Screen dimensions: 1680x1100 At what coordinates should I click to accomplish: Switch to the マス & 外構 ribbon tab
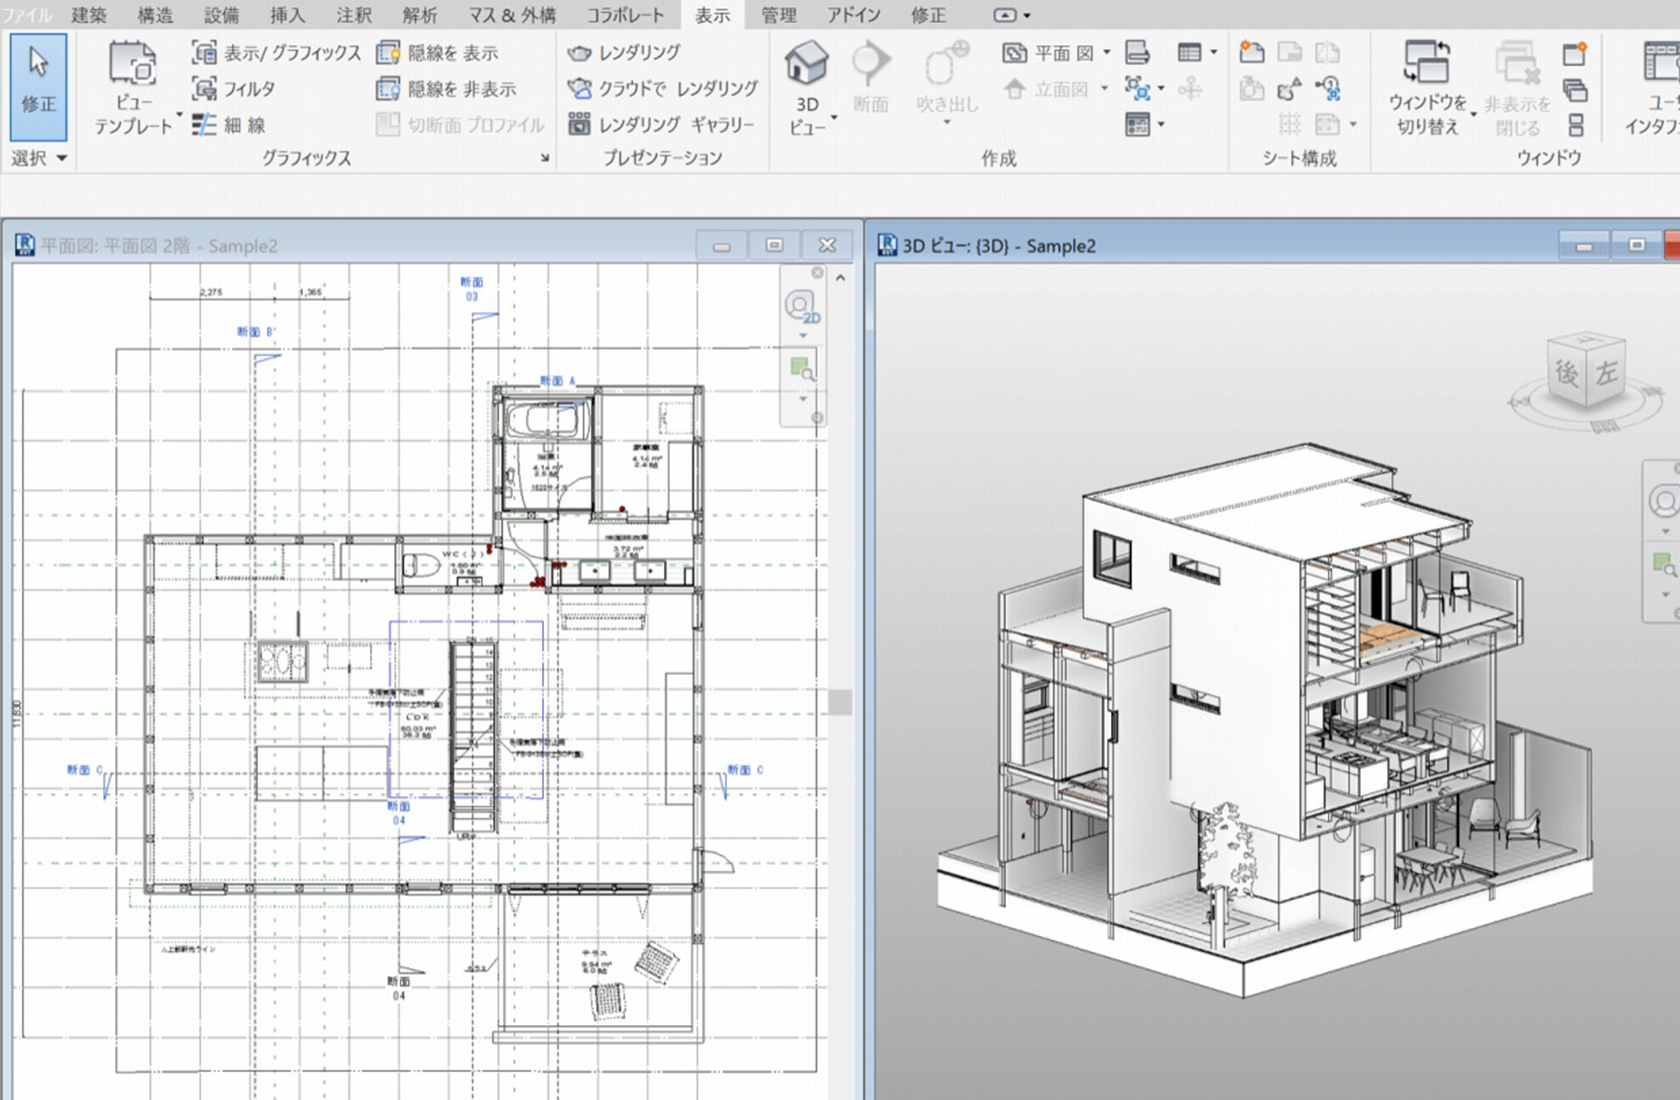tap(512, 15)
